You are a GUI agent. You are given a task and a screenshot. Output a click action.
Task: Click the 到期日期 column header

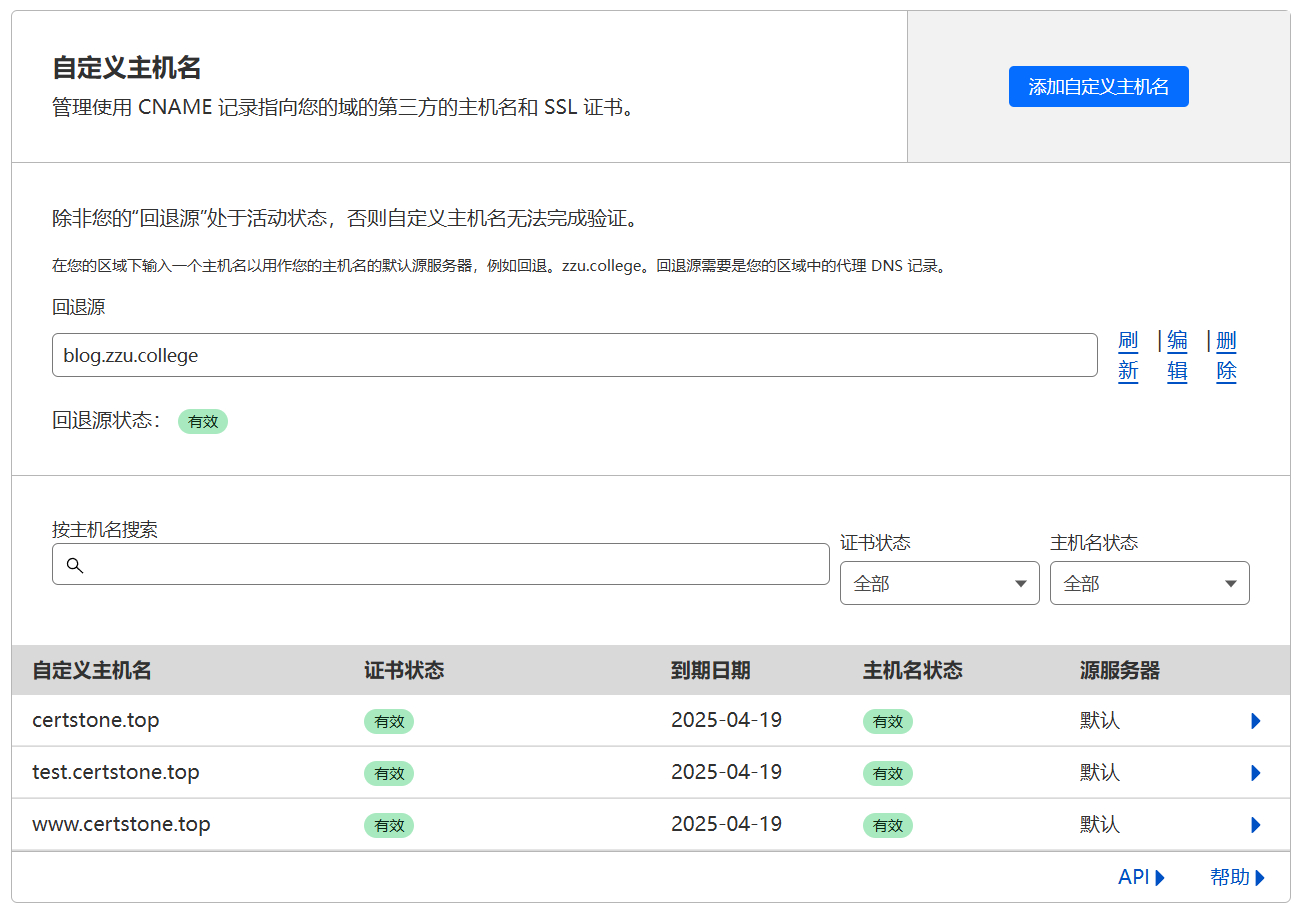click(x=710, y=670)
